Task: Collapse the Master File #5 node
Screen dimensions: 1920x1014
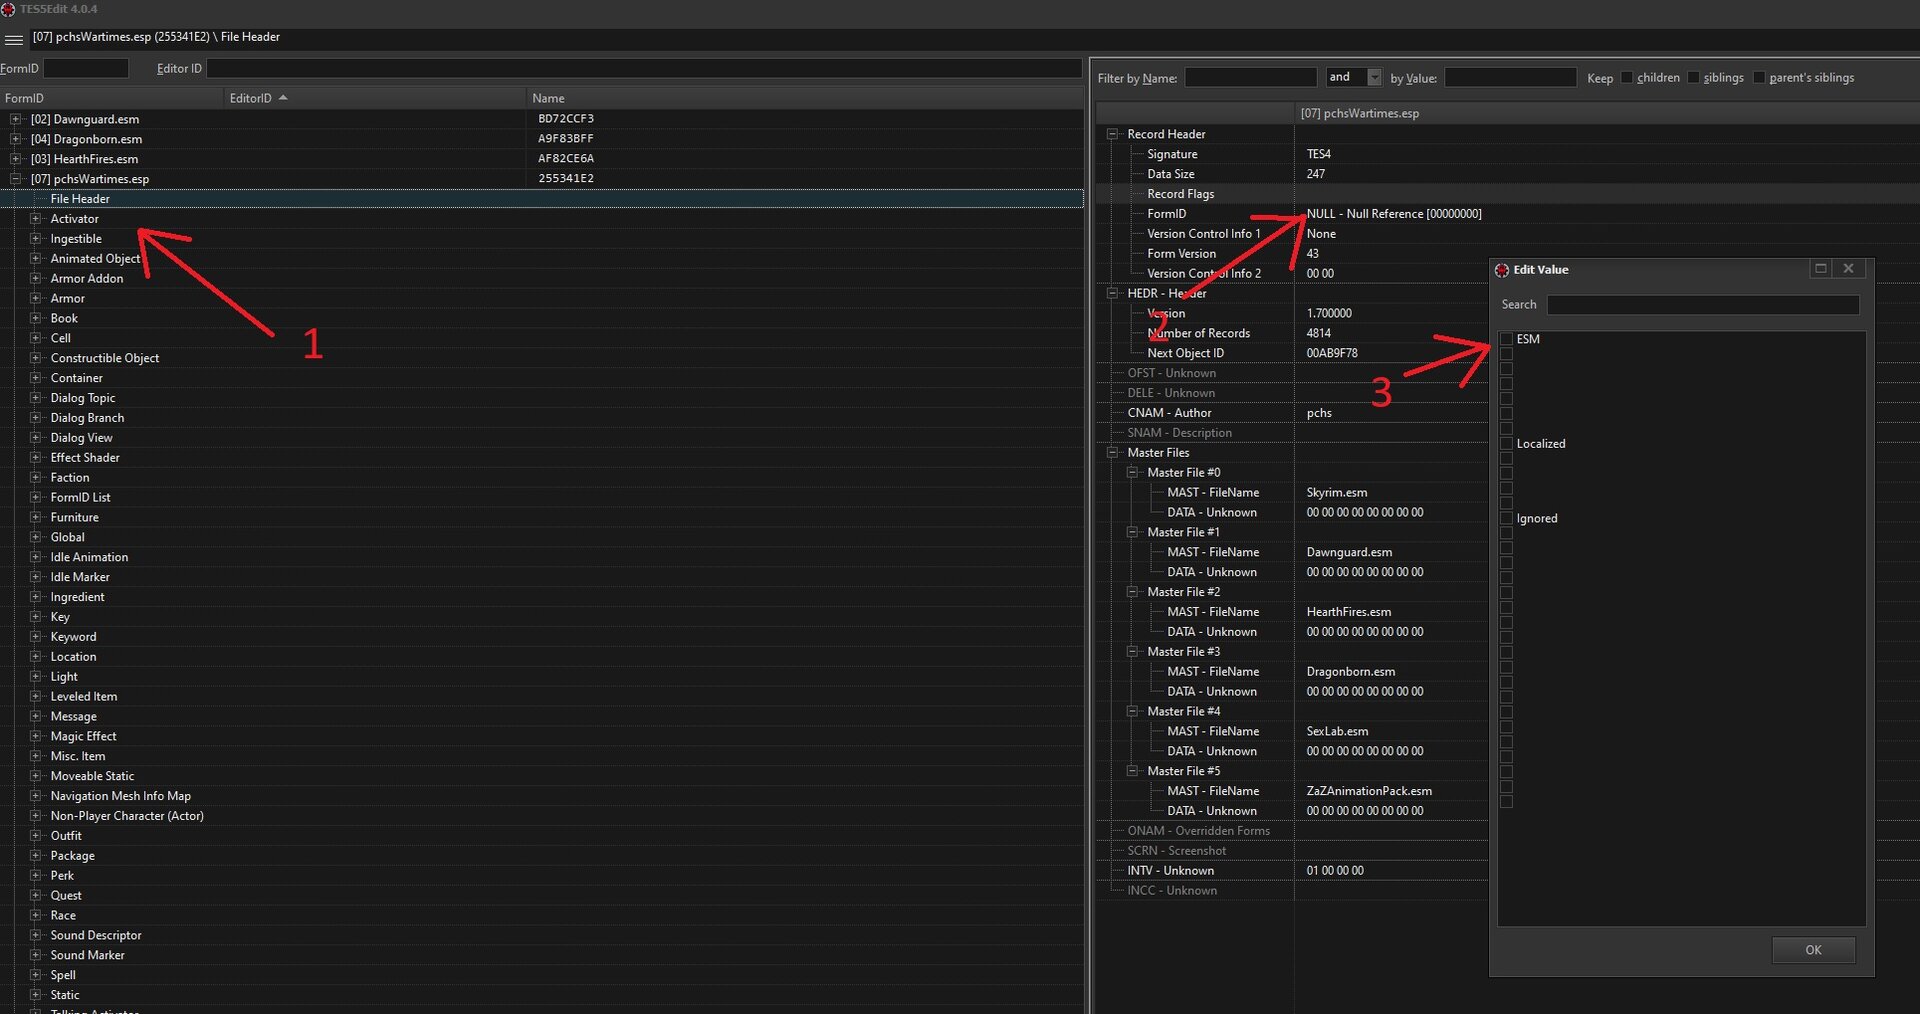Action: (x=1133, y=771)
